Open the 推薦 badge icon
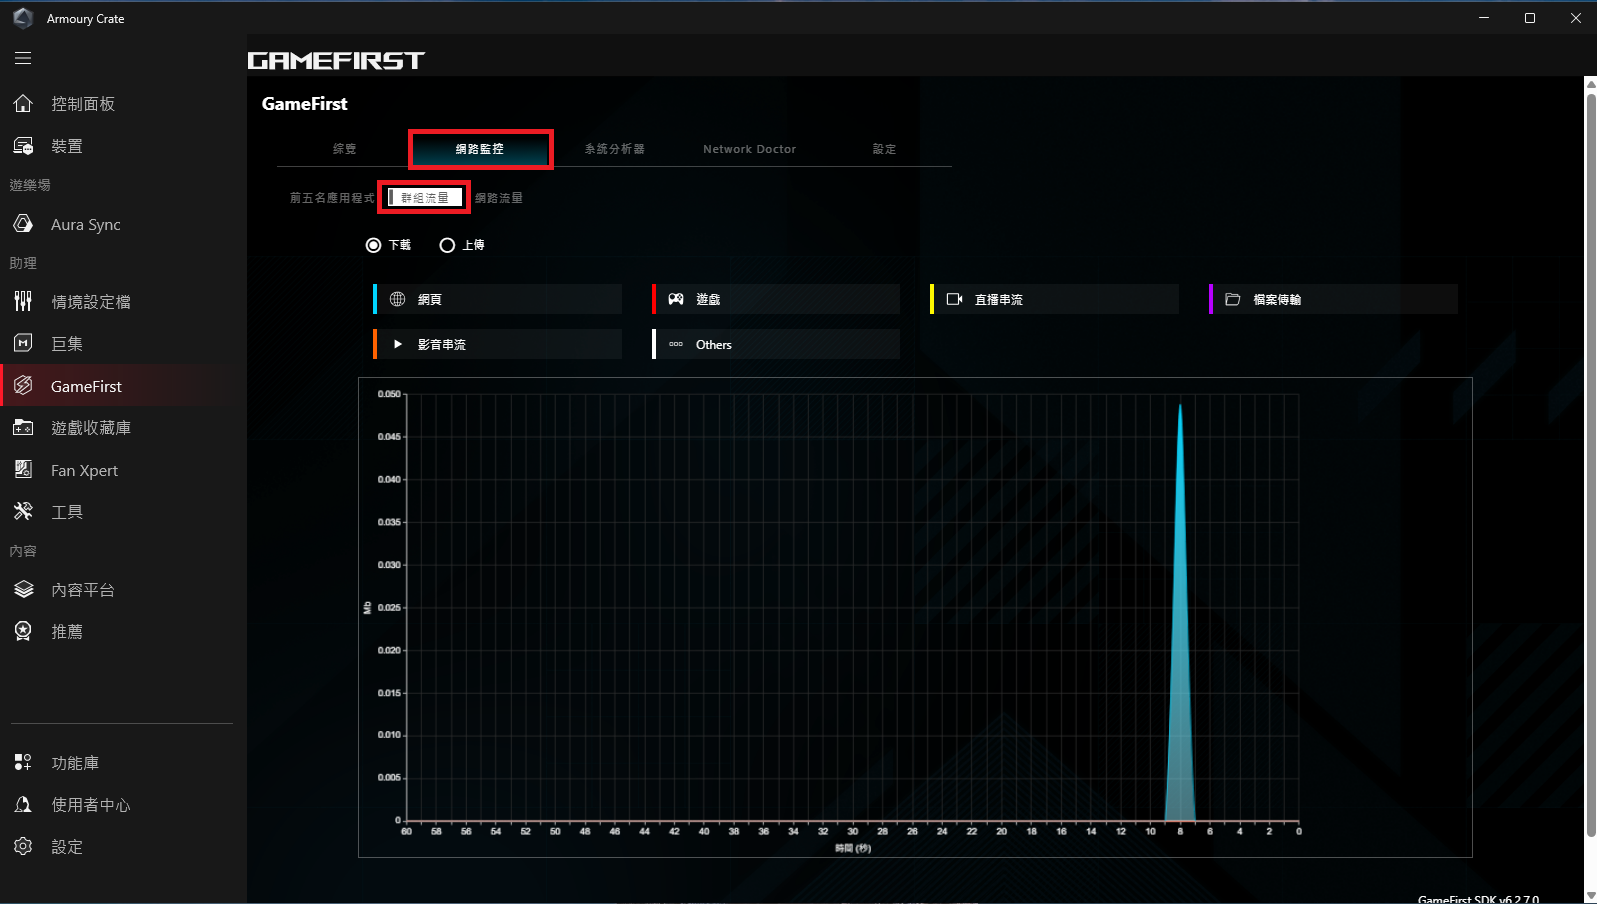Viewport: 1597px width, 904px height. 23,631
